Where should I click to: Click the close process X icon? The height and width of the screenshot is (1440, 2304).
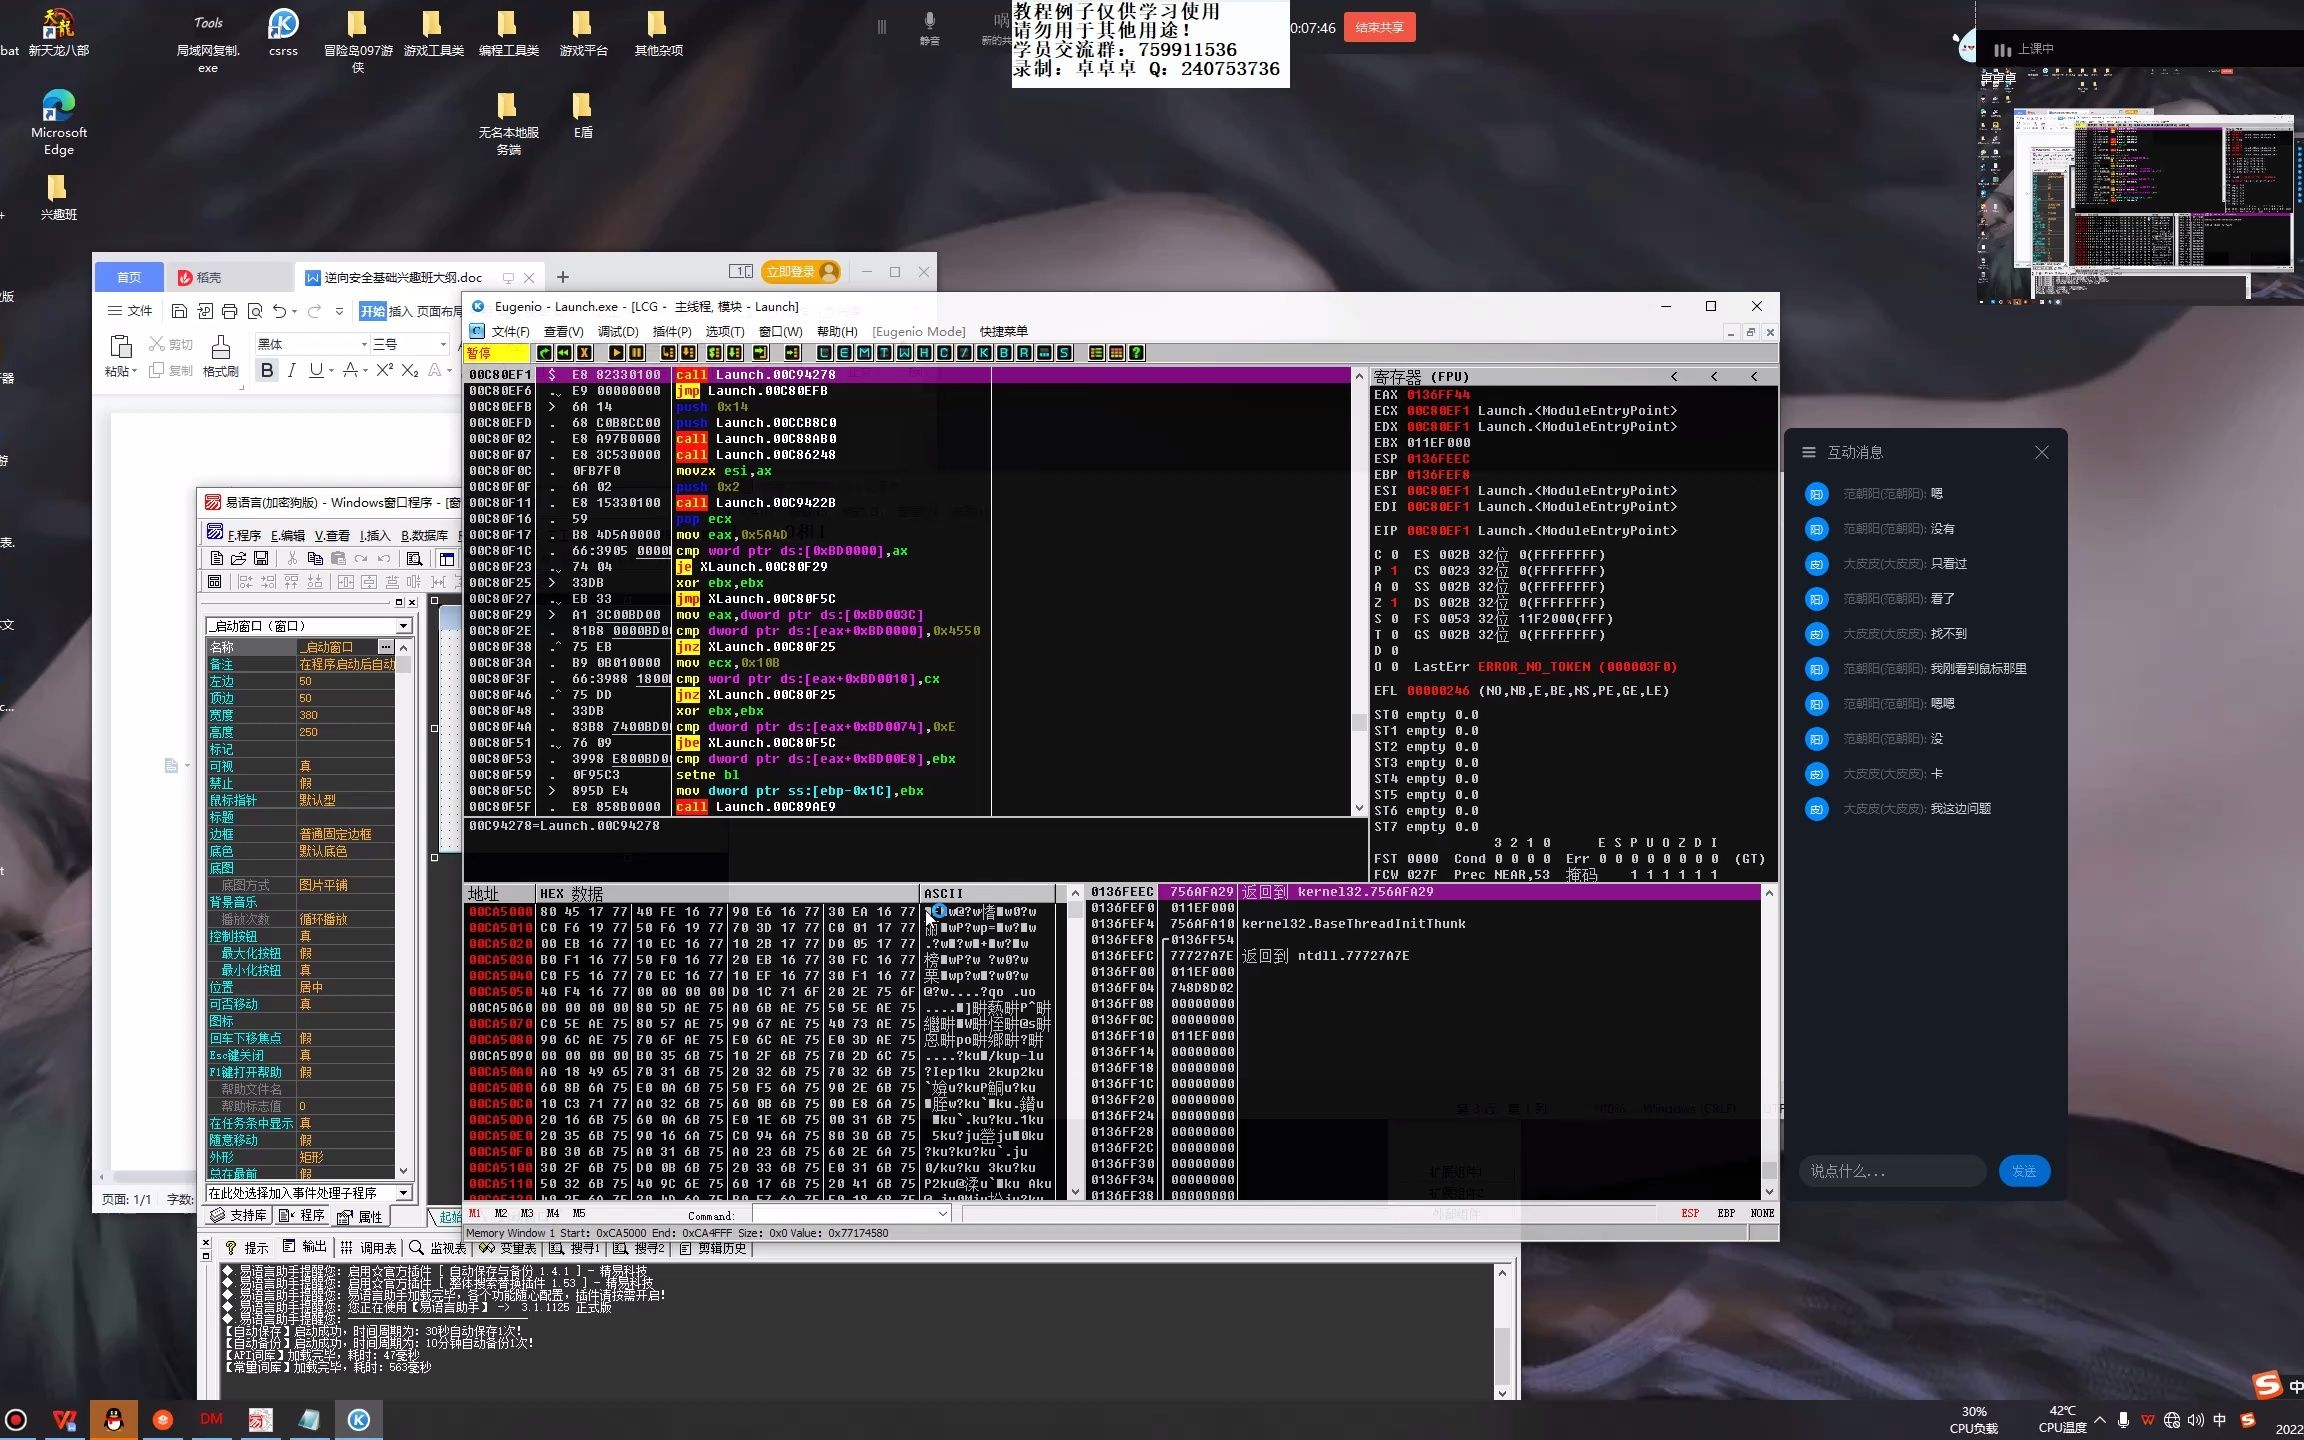(584, 353)
